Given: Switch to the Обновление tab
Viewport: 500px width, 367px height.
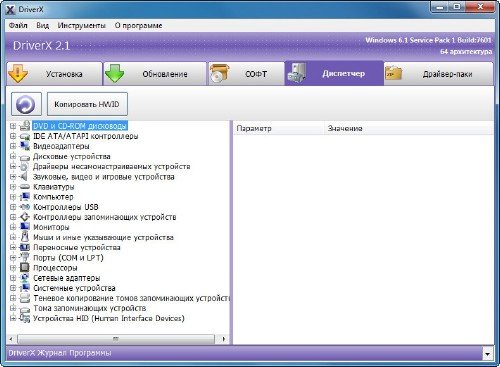Looking at the screenshot, I should (x=155, y=74).
